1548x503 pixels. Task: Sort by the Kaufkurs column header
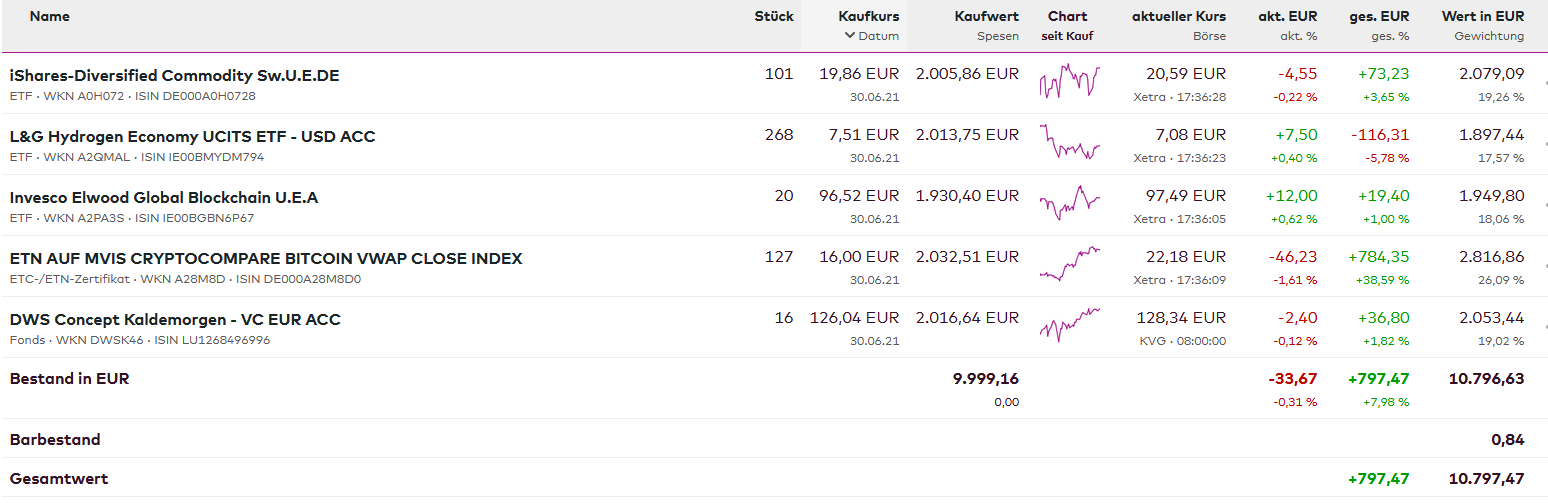pos(868,16)
